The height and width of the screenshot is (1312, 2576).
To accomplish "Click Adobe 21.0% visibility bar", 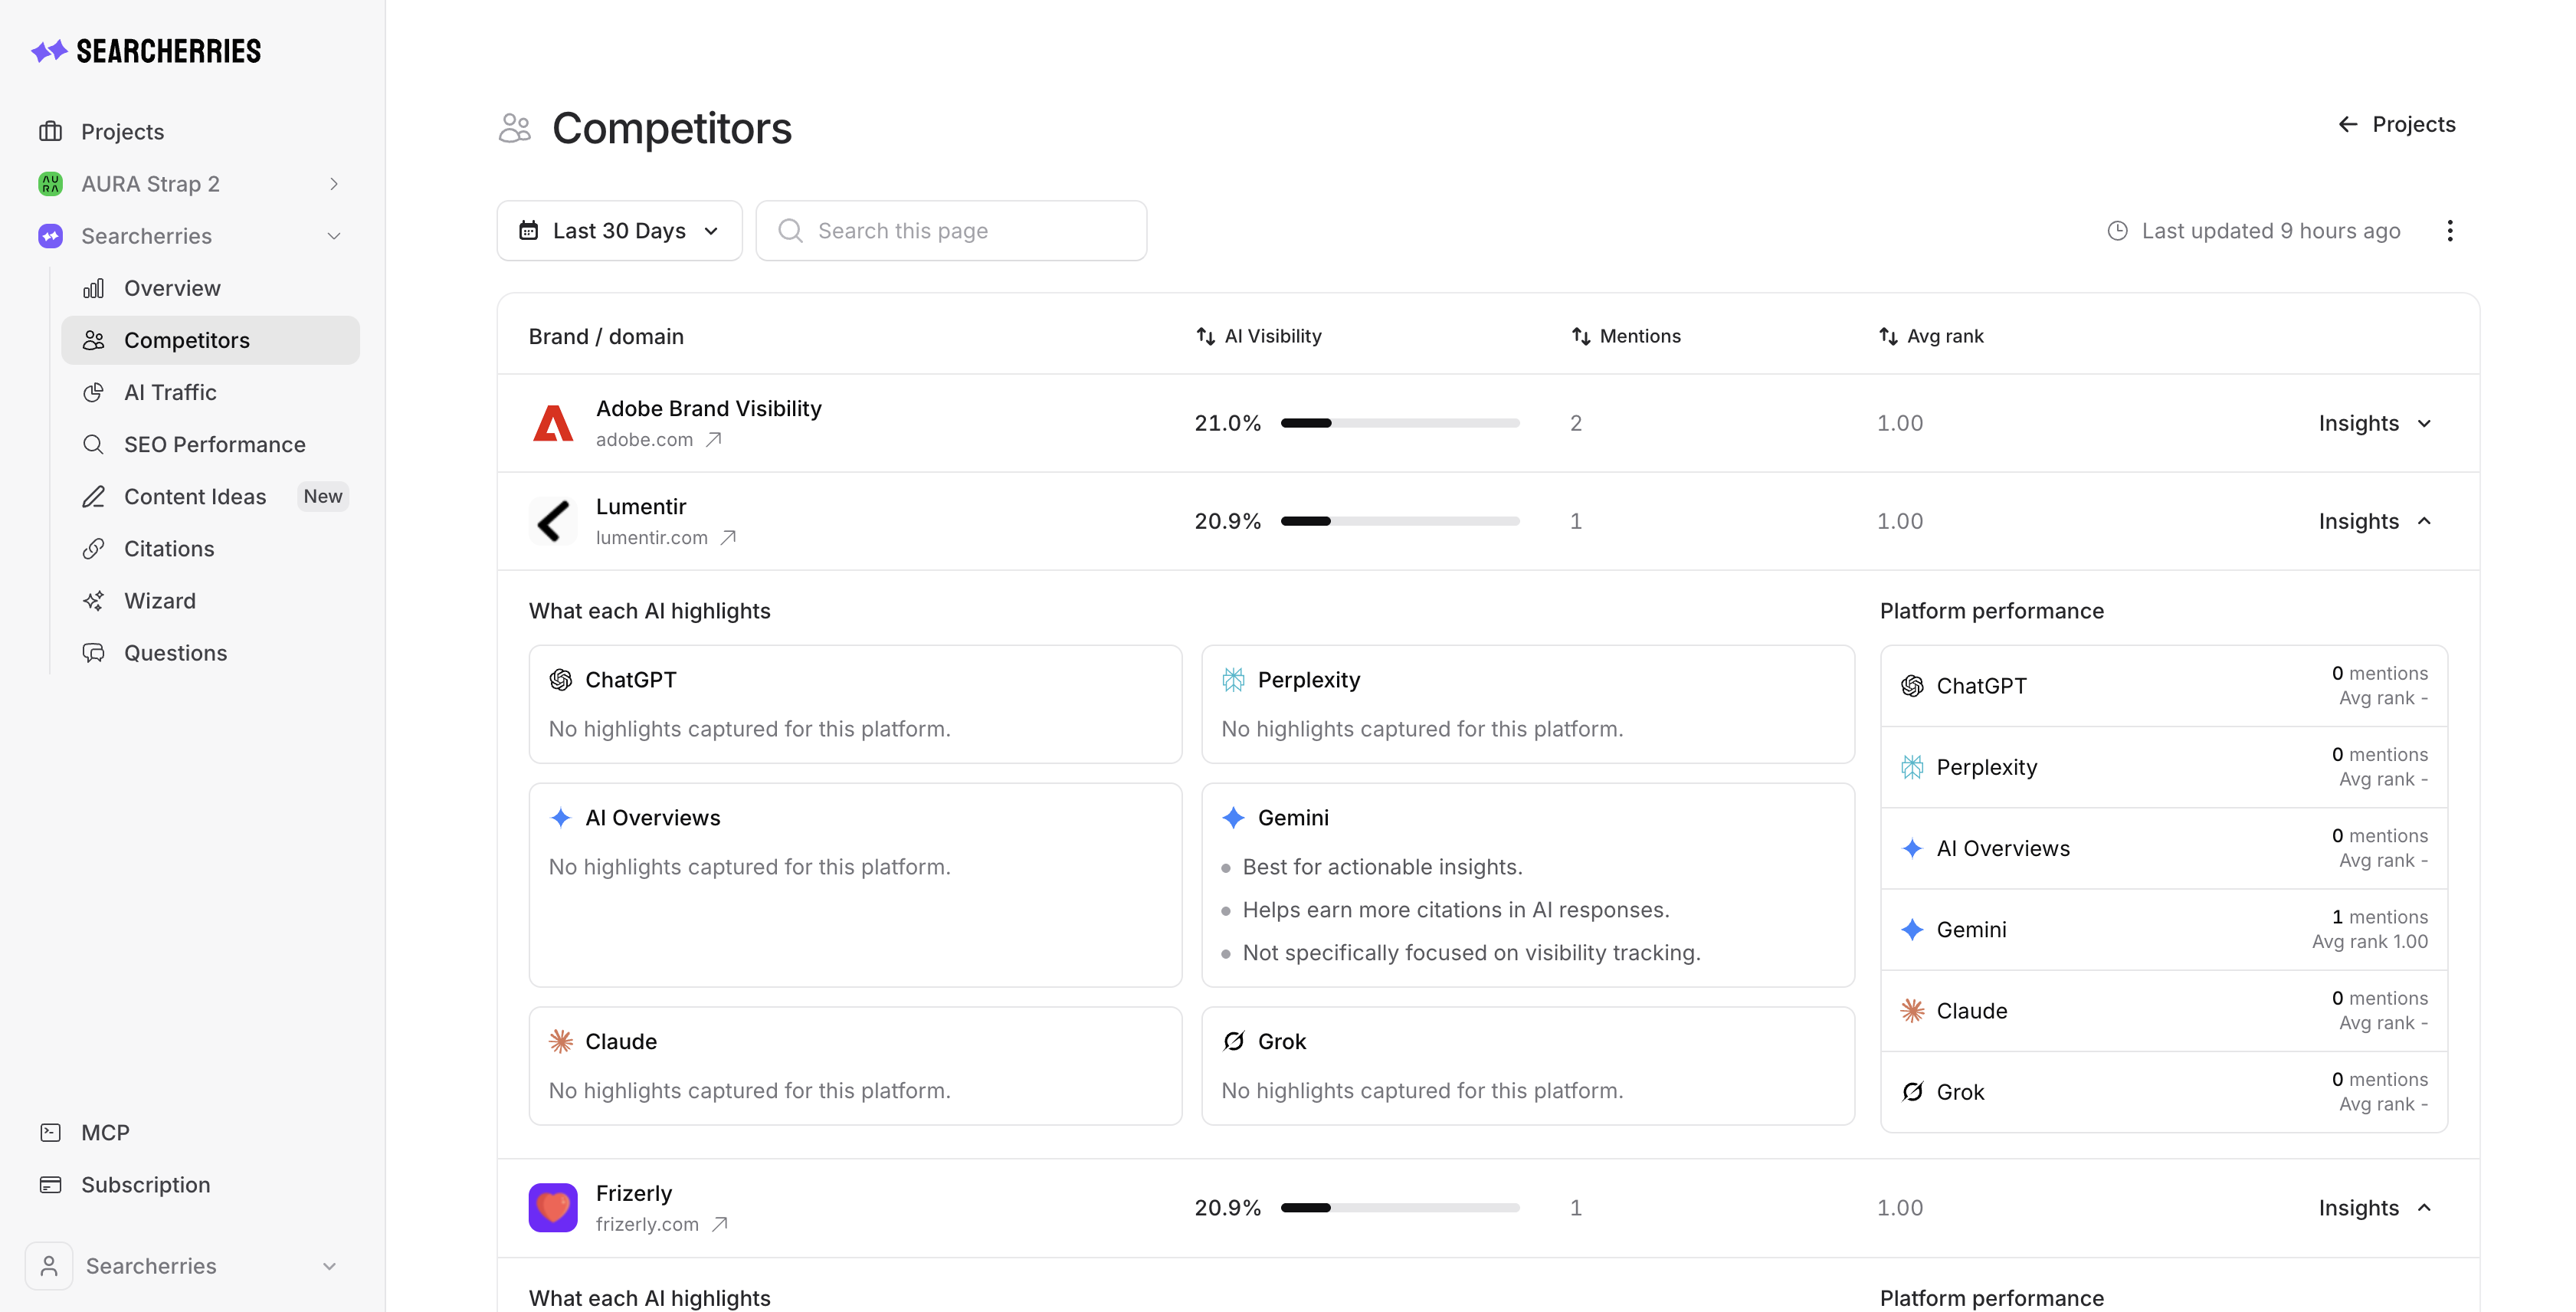I will click(x=1400, y=423).
